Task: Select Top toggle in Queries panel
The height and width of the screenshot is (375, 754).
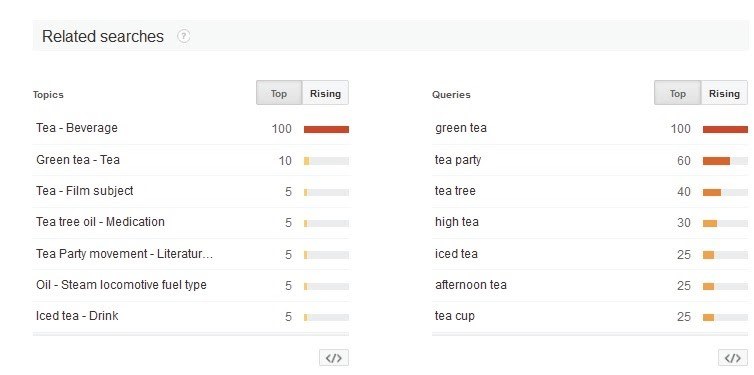Action: [678, 93]
